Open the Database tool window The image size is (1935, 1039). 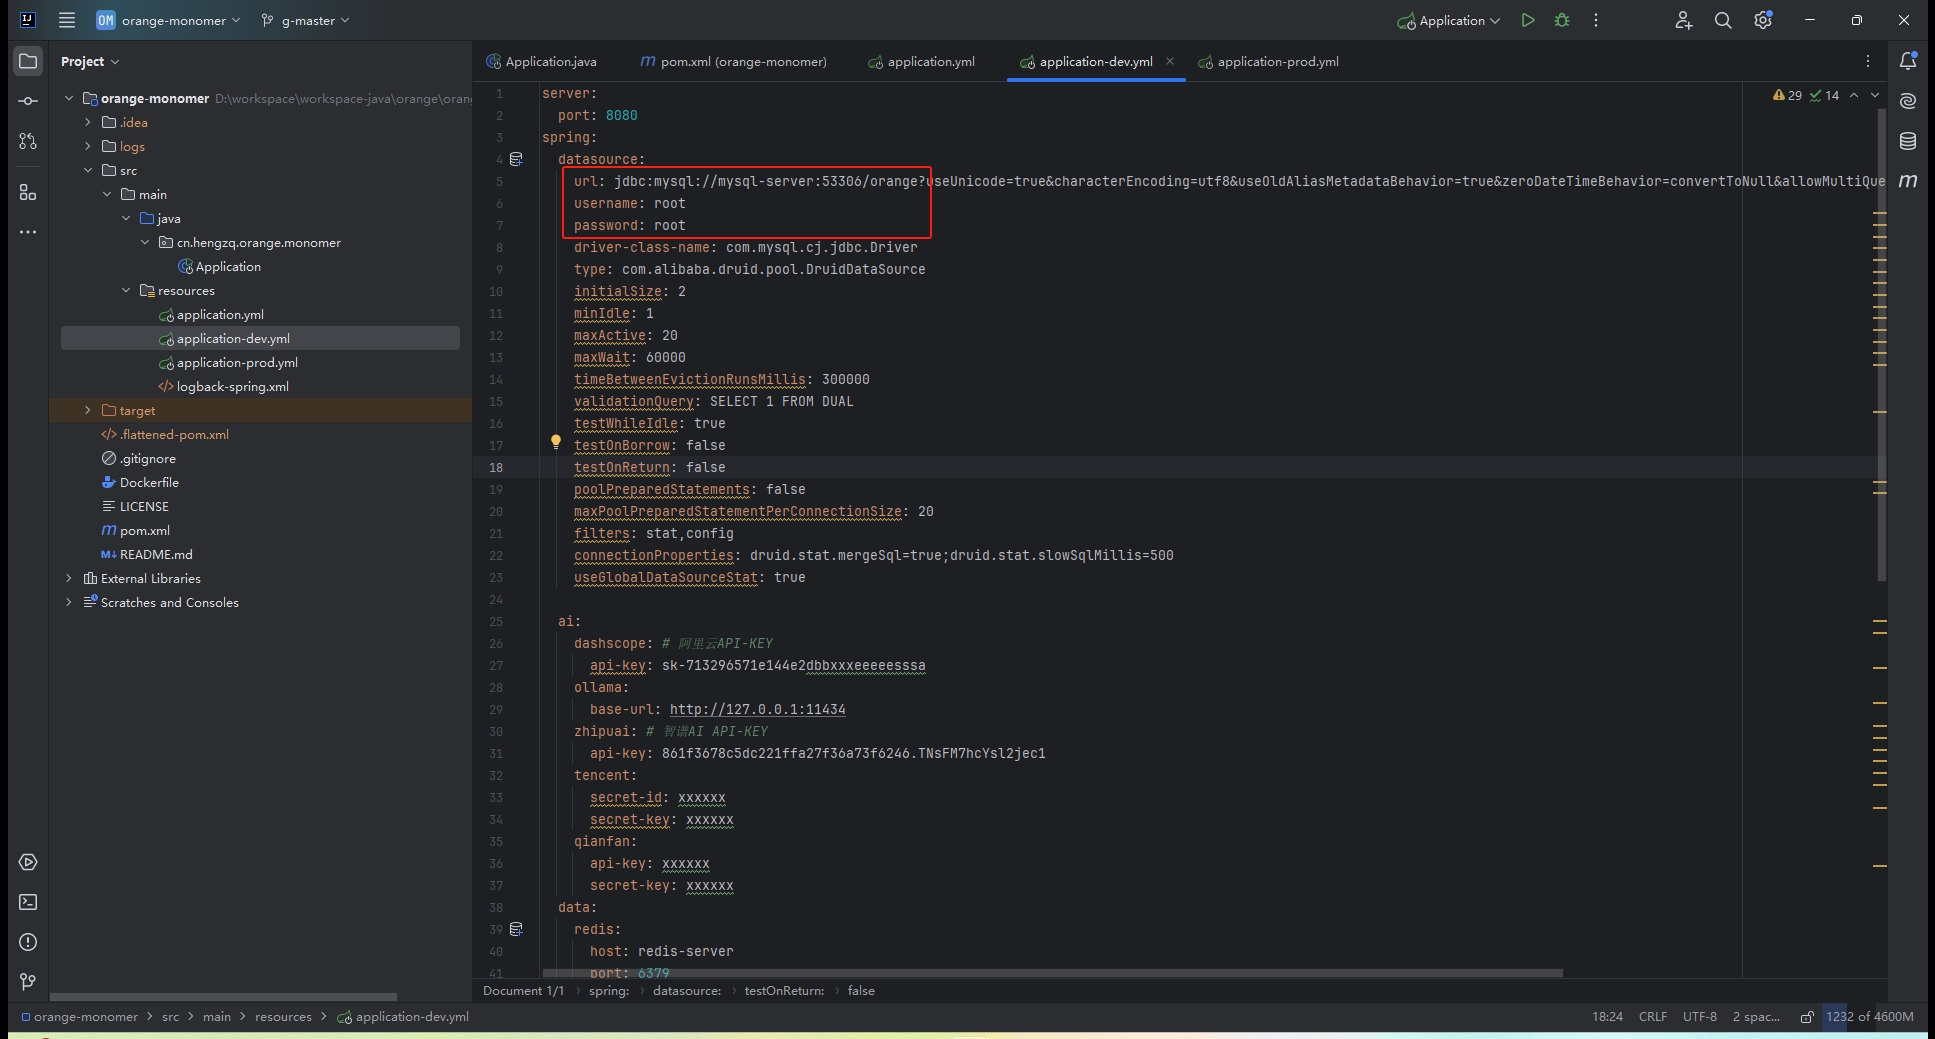tap(1908, 141)
